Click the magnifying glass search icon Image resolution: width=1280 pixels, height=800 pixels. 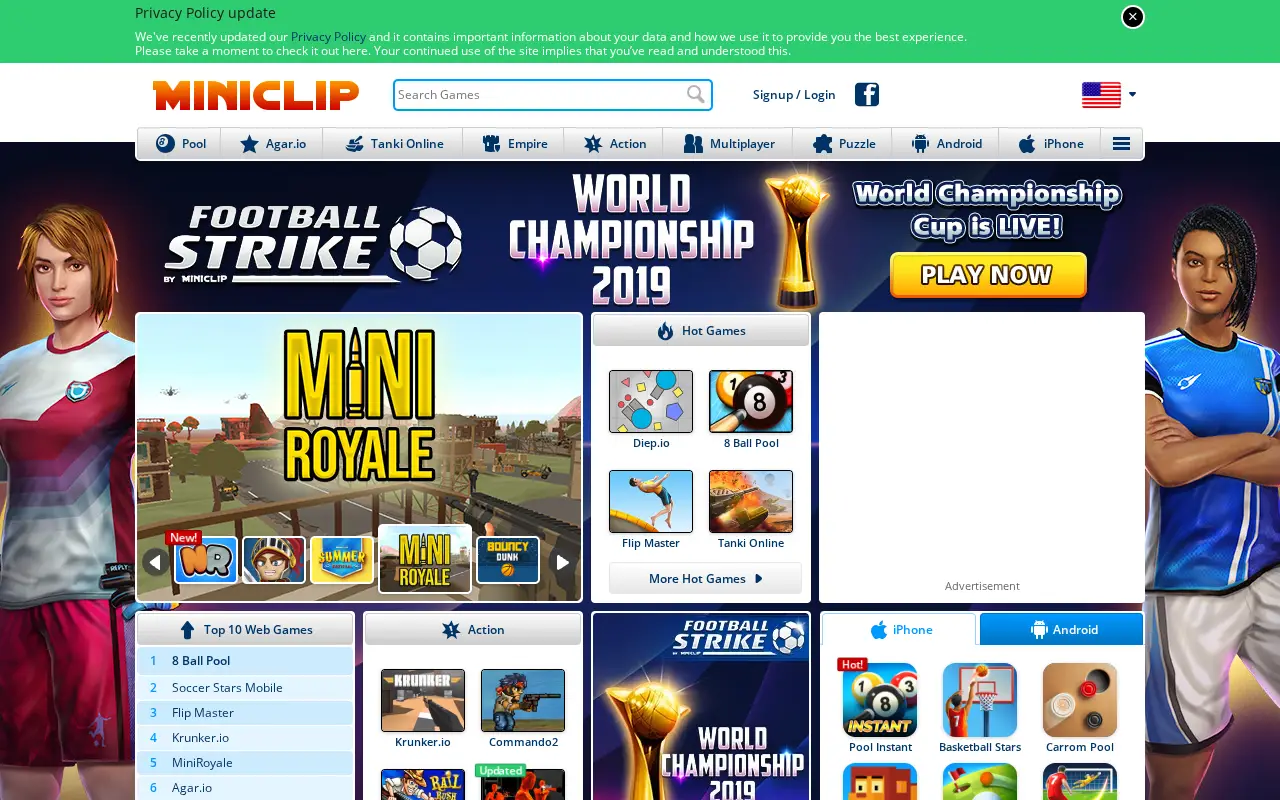click(697, 95)
